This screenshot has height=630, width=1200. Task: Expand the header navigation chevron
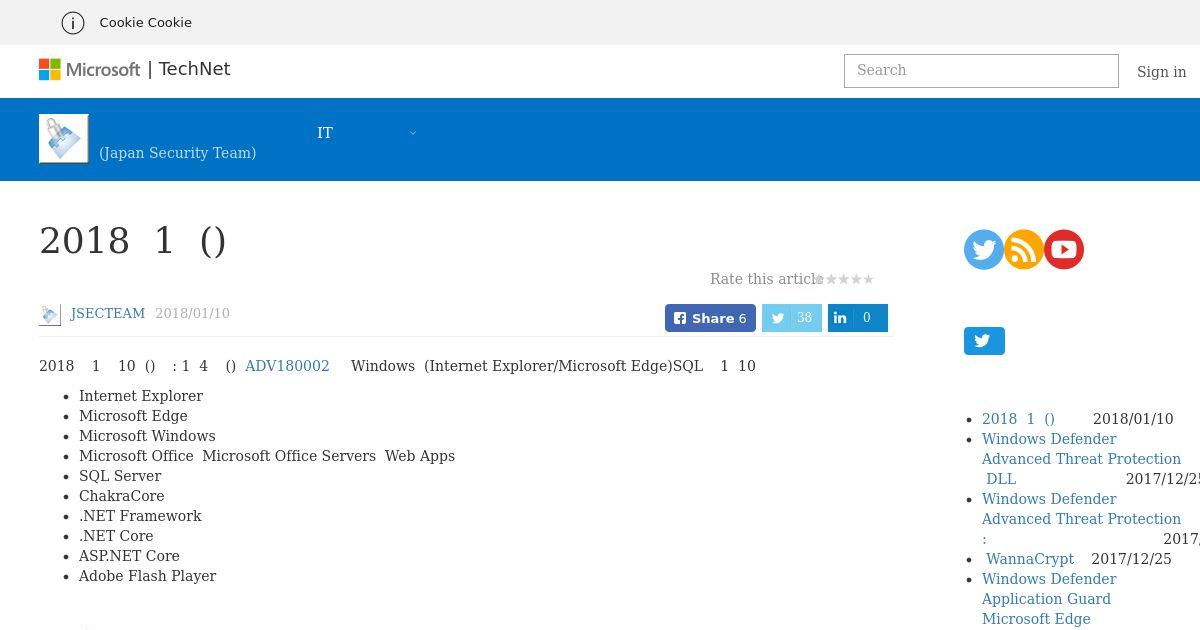pyautogui.click(x=412, y=133)
